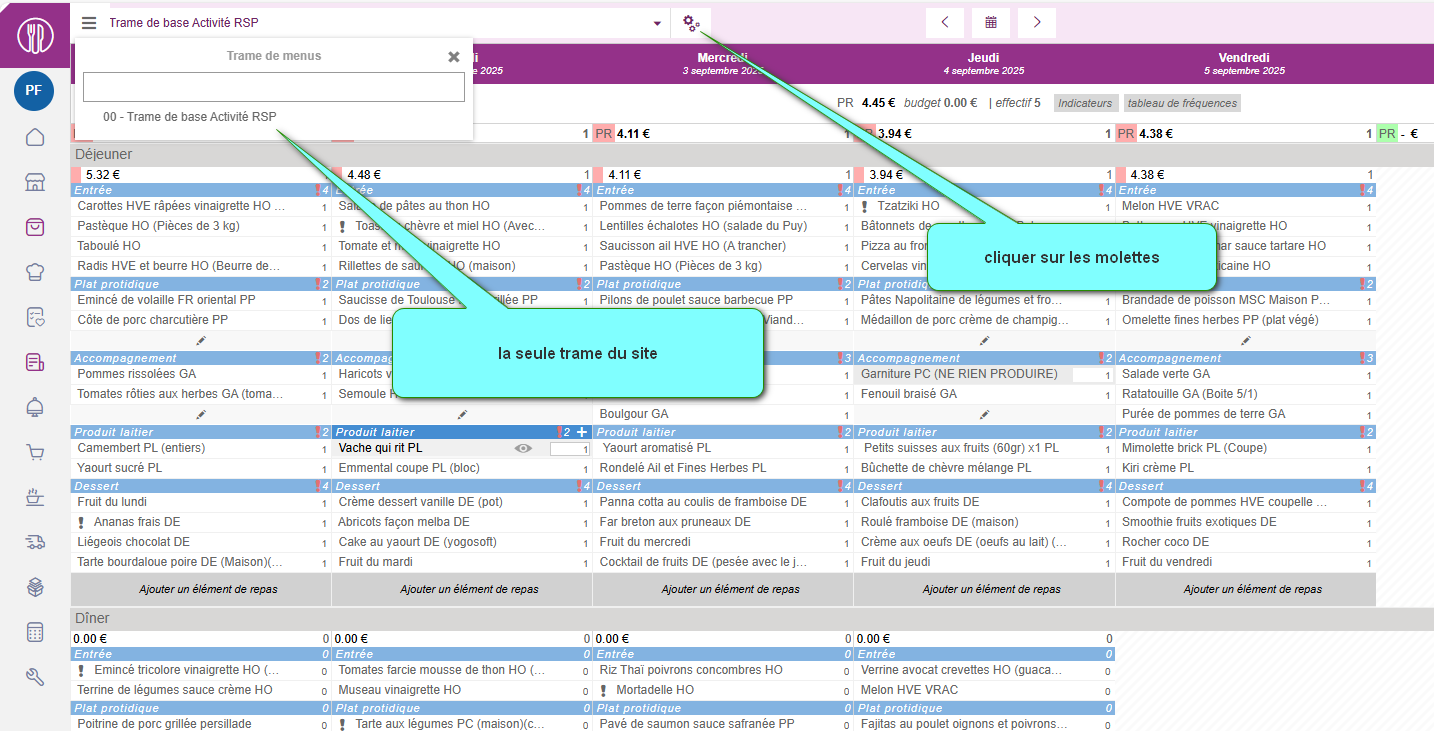Select Clafoutis aux fruits DE
The image size is (1434, 731).
pyautogui.click(x=920, y=502)
